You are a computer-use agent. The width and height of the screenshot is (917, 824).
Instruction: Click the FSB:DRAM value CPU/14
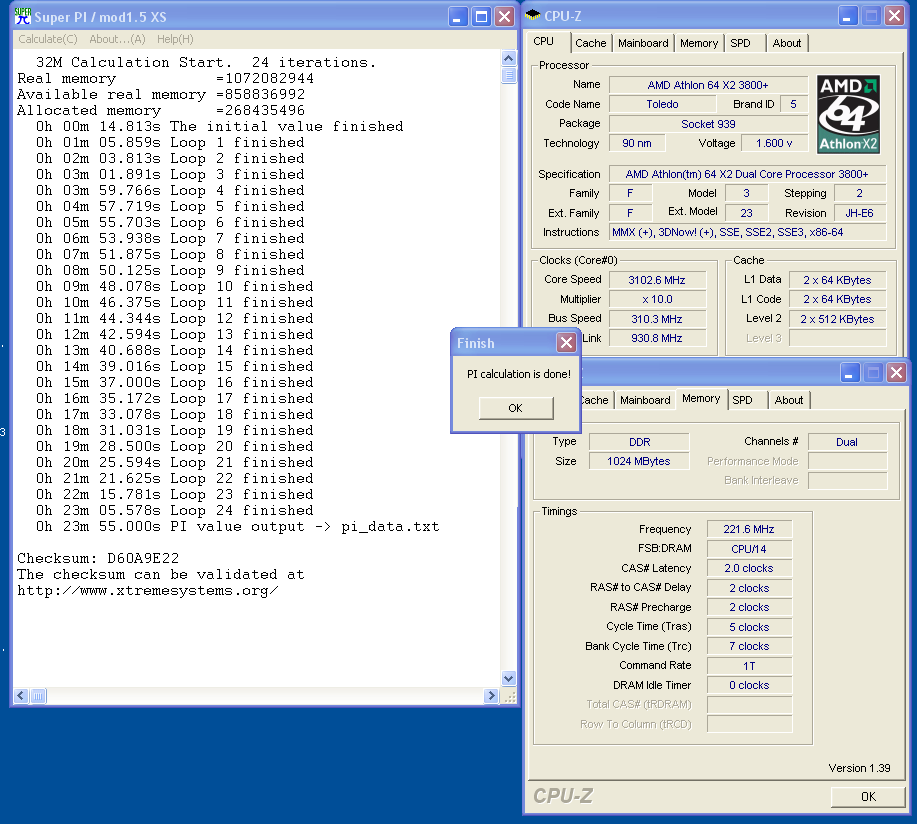pos(749,549)
